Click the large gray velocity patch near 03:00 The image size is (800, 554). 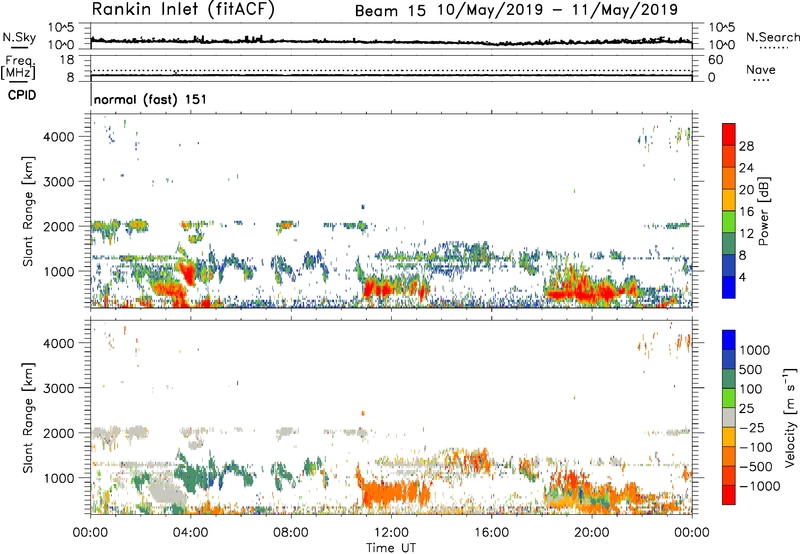click(x=168, y=490)
